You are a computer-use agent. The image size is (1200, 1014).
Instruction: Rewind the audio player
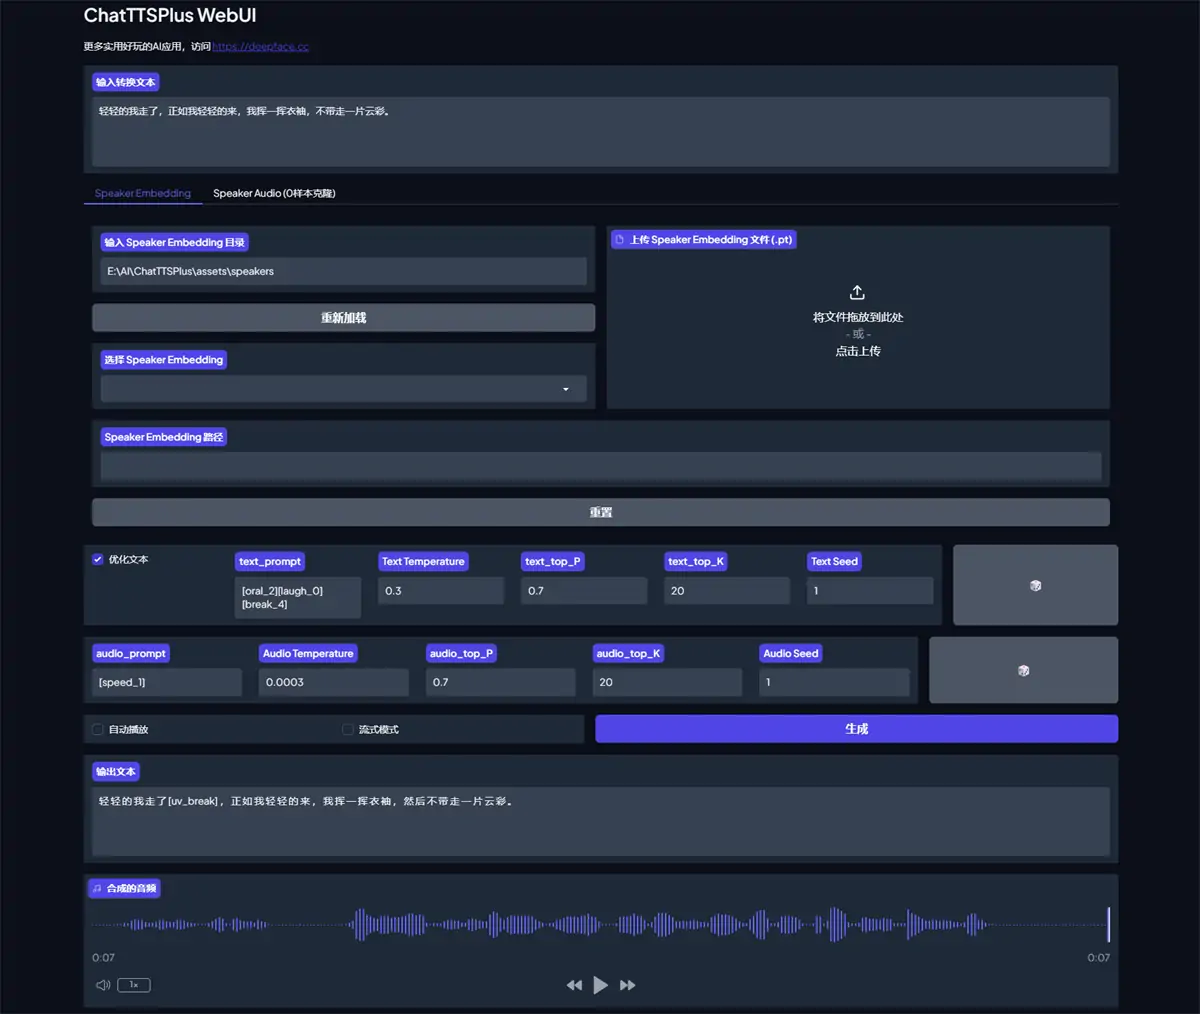[x=574, y=985]
